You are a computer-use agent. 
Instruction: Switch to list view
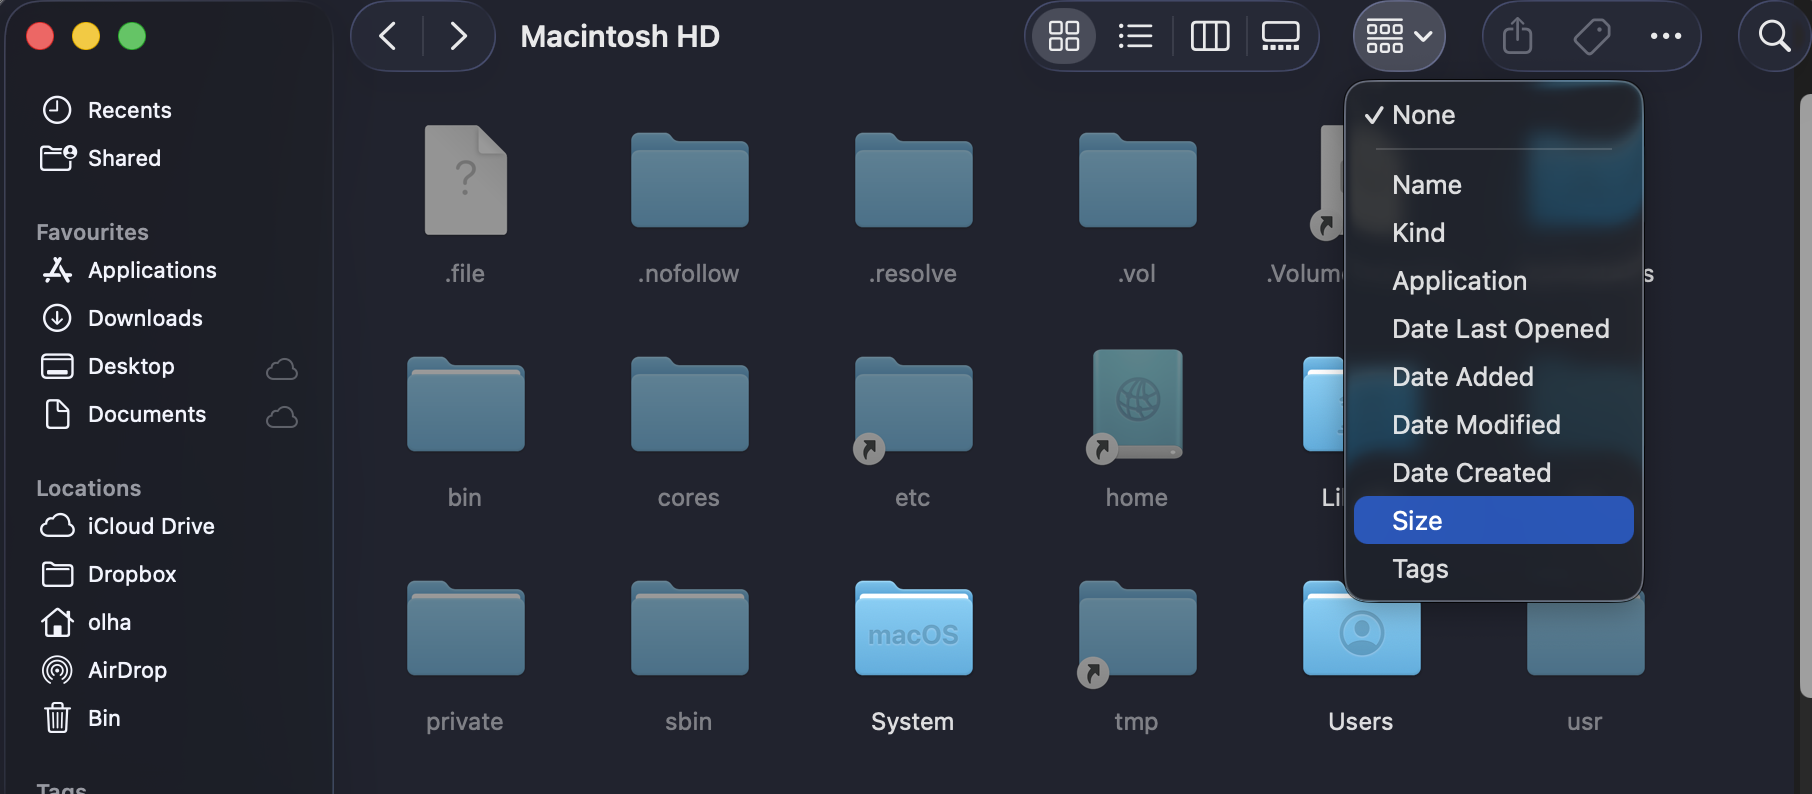click(1136, 36)
